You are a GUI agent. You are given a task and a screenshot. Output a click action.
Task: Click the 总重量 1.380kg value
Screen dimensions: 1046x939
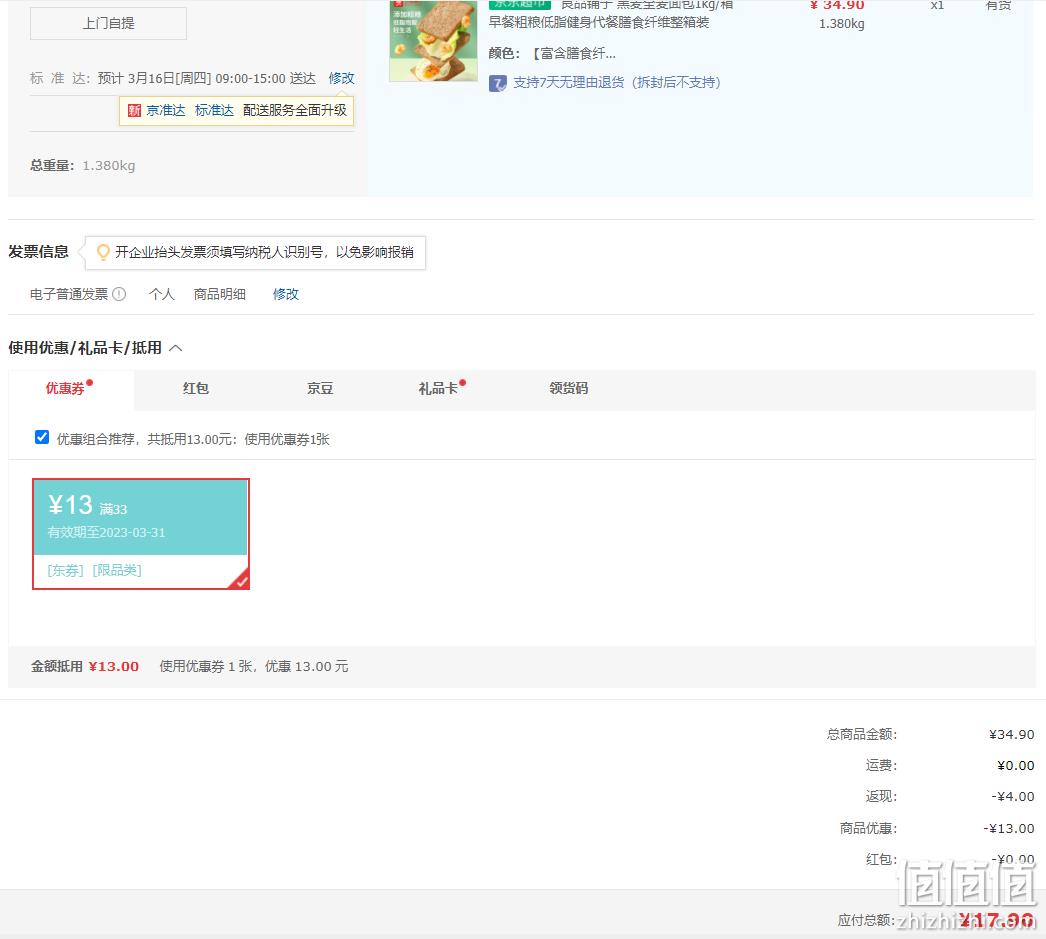pos(108,165)
